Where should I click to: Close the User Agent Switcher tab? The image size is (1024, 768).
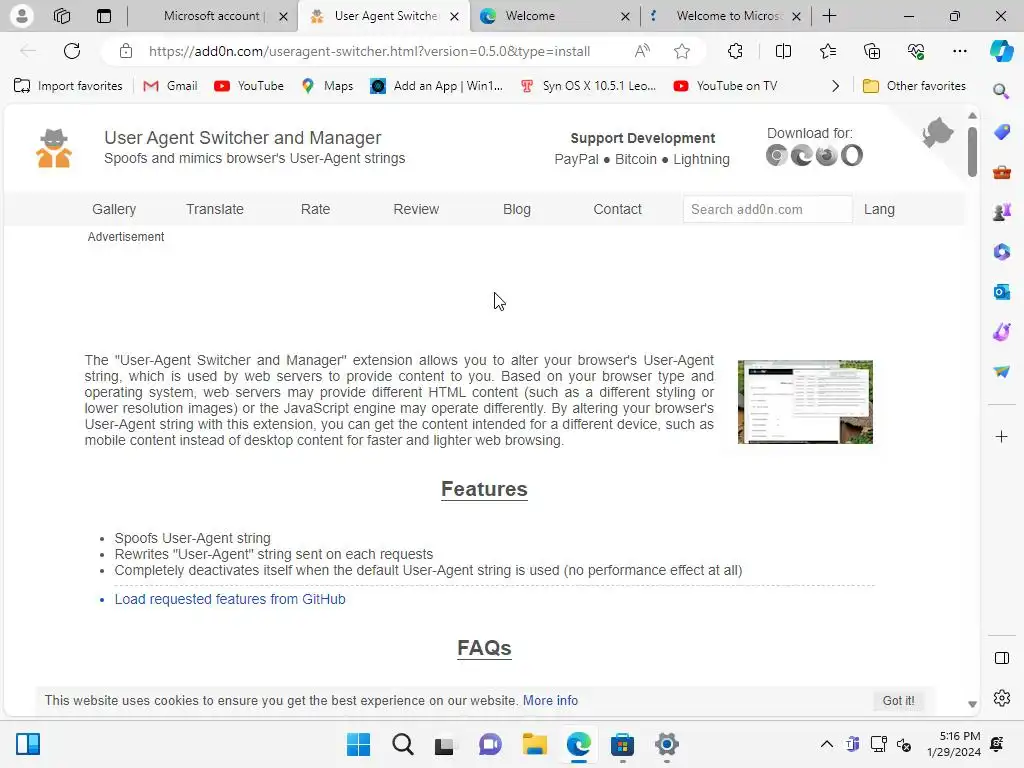click(454, 16)
